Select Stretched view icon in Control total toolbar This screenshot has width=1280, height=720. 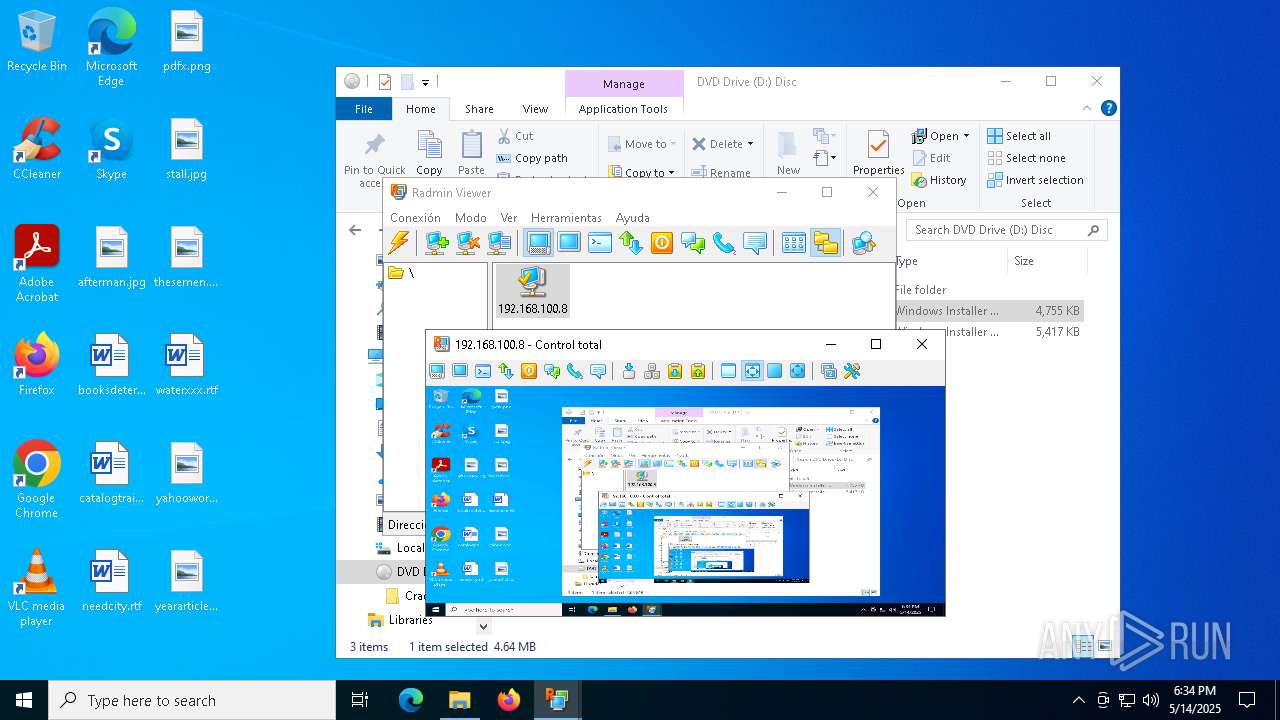tap(752, 371)
